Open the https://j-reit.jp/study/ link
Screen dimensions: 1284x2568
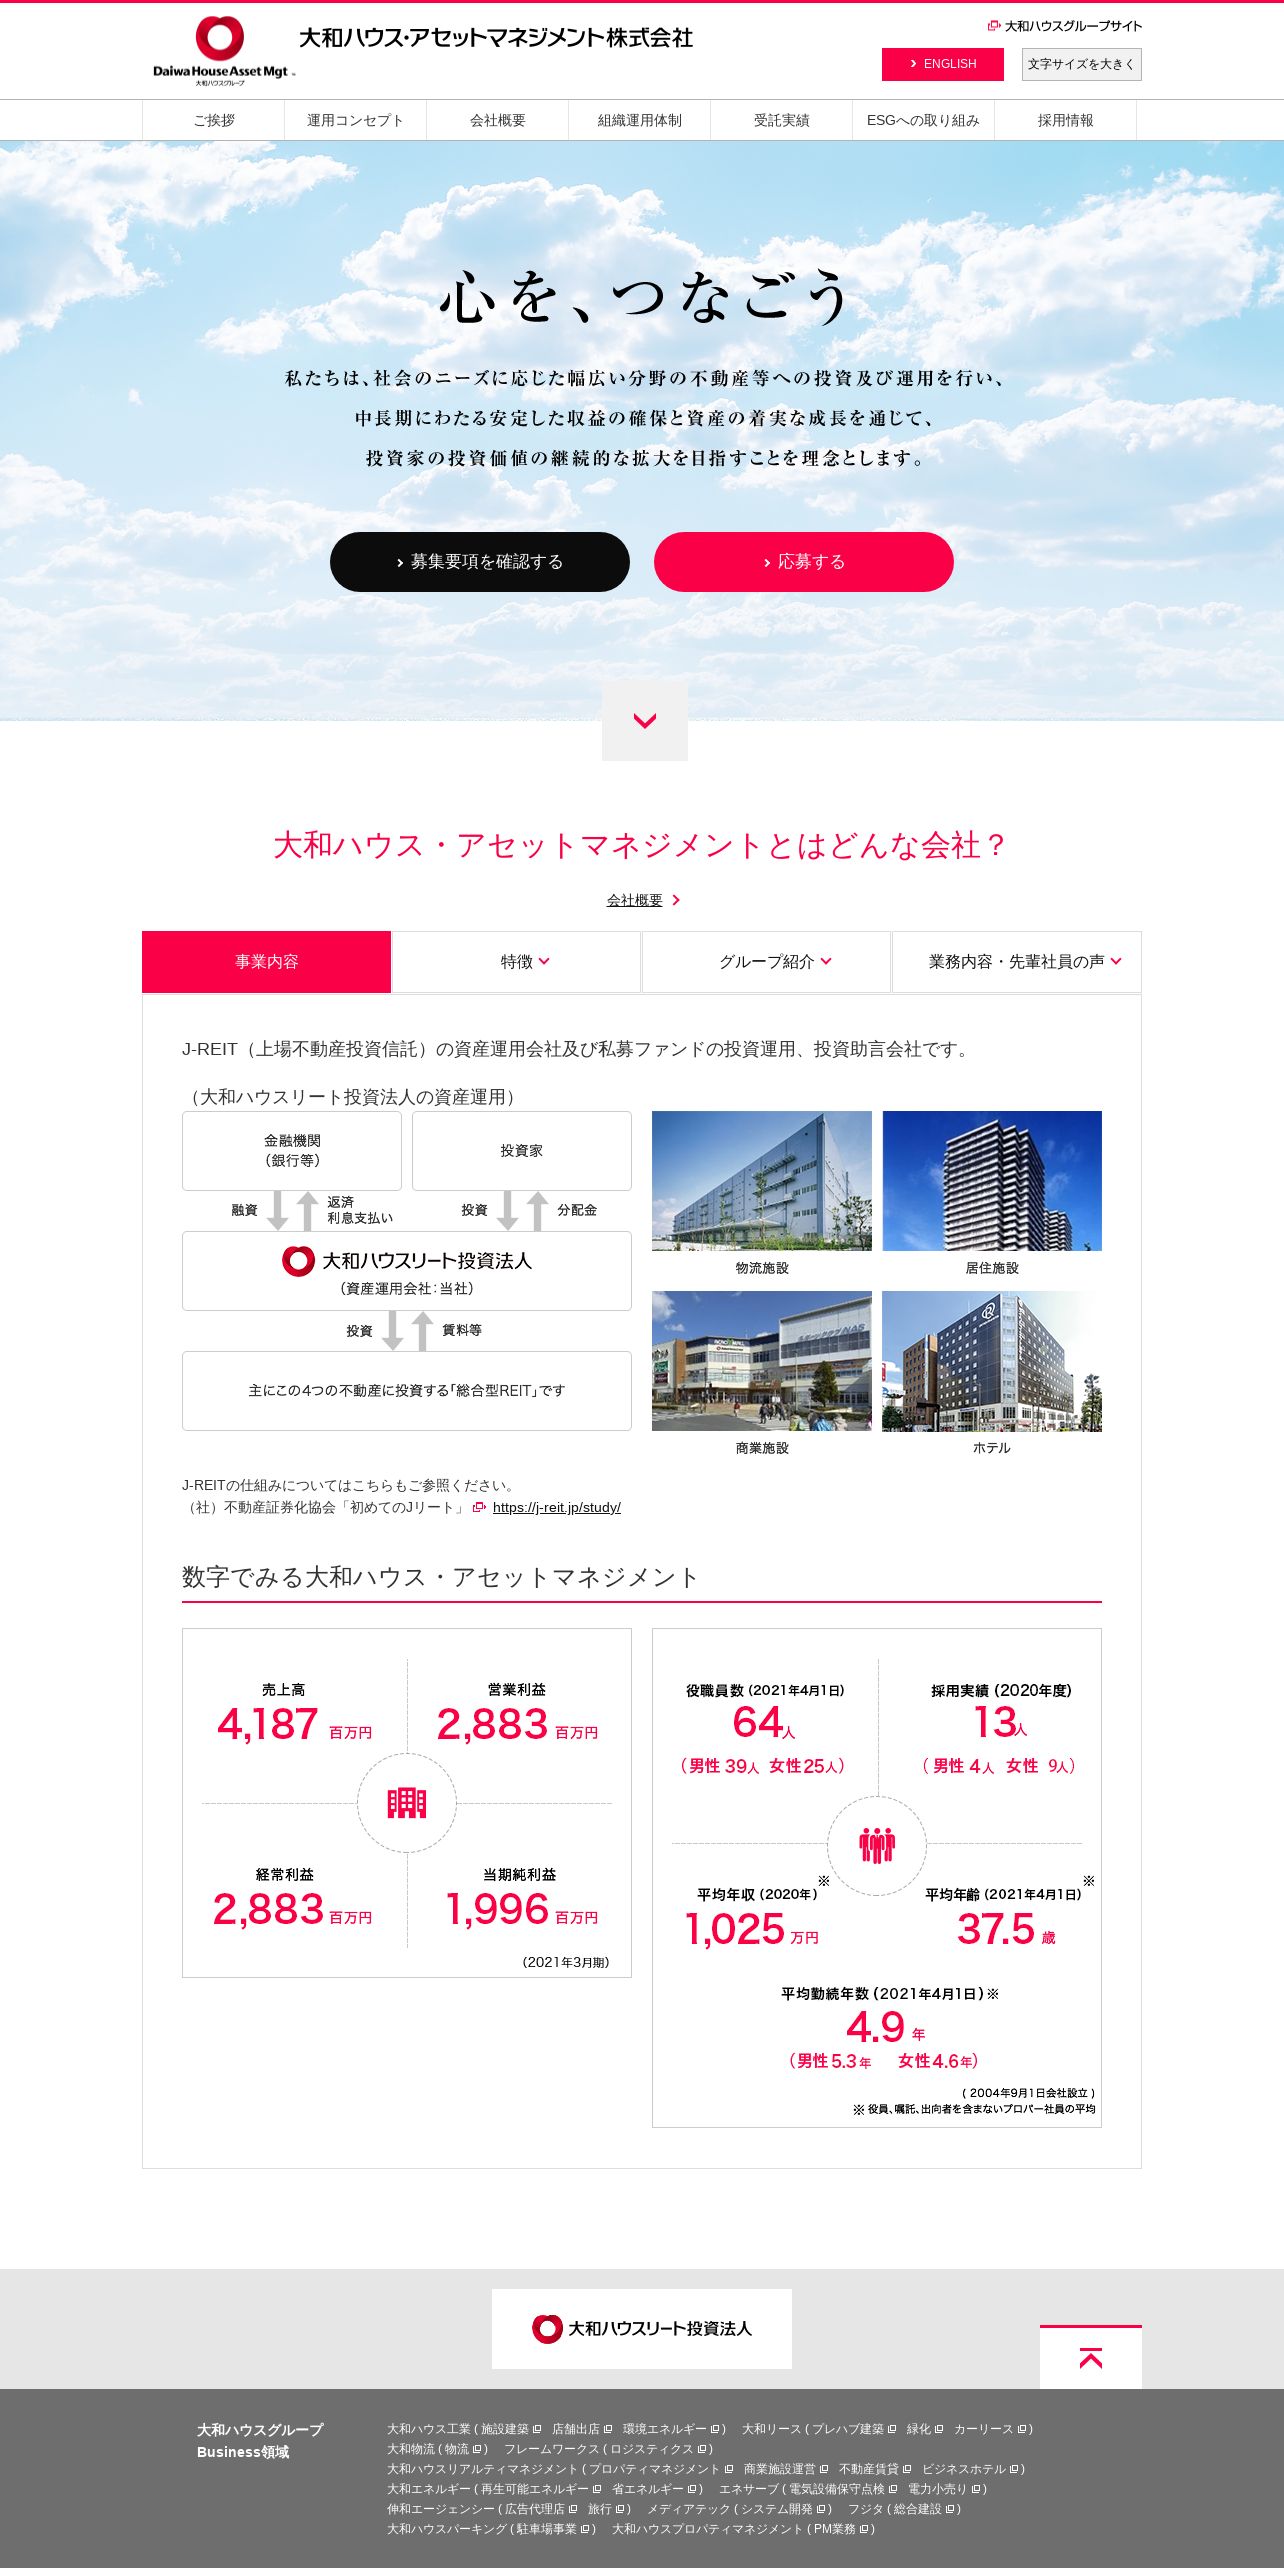tap(556, 1507)
